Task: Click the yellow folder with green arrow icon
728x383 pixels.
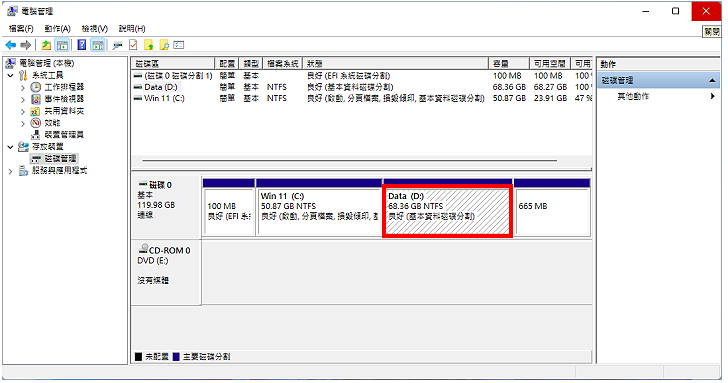Action: (149, 45)
